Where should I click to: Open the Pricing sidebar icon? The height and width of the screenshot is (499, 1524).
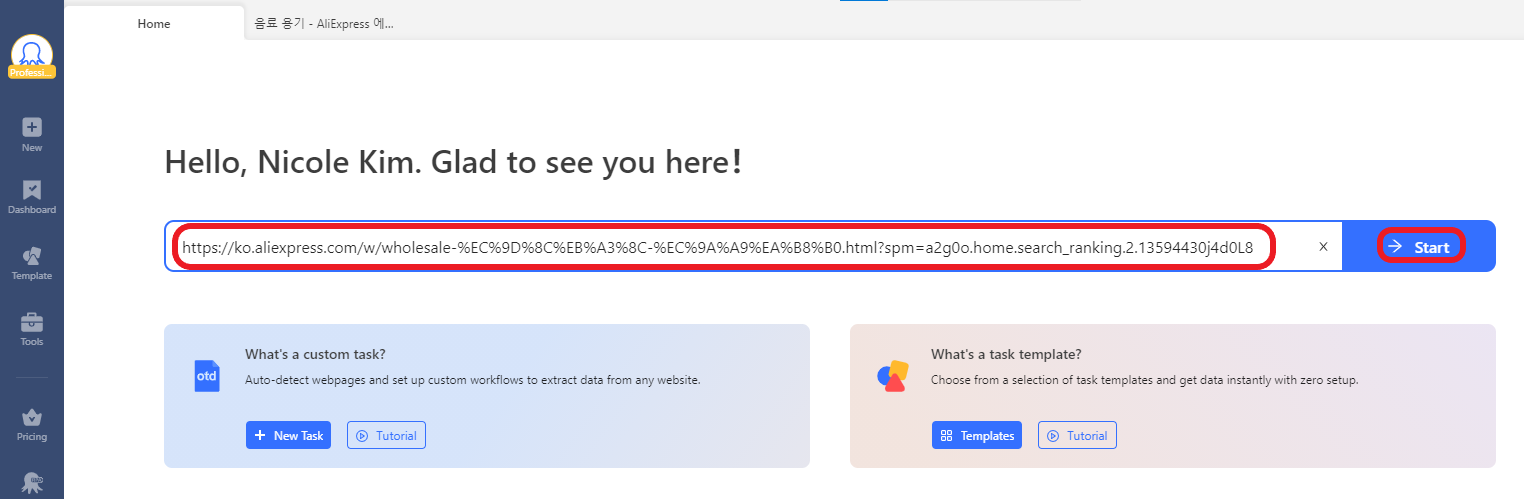pyautogui.click(x=32, y=418)
